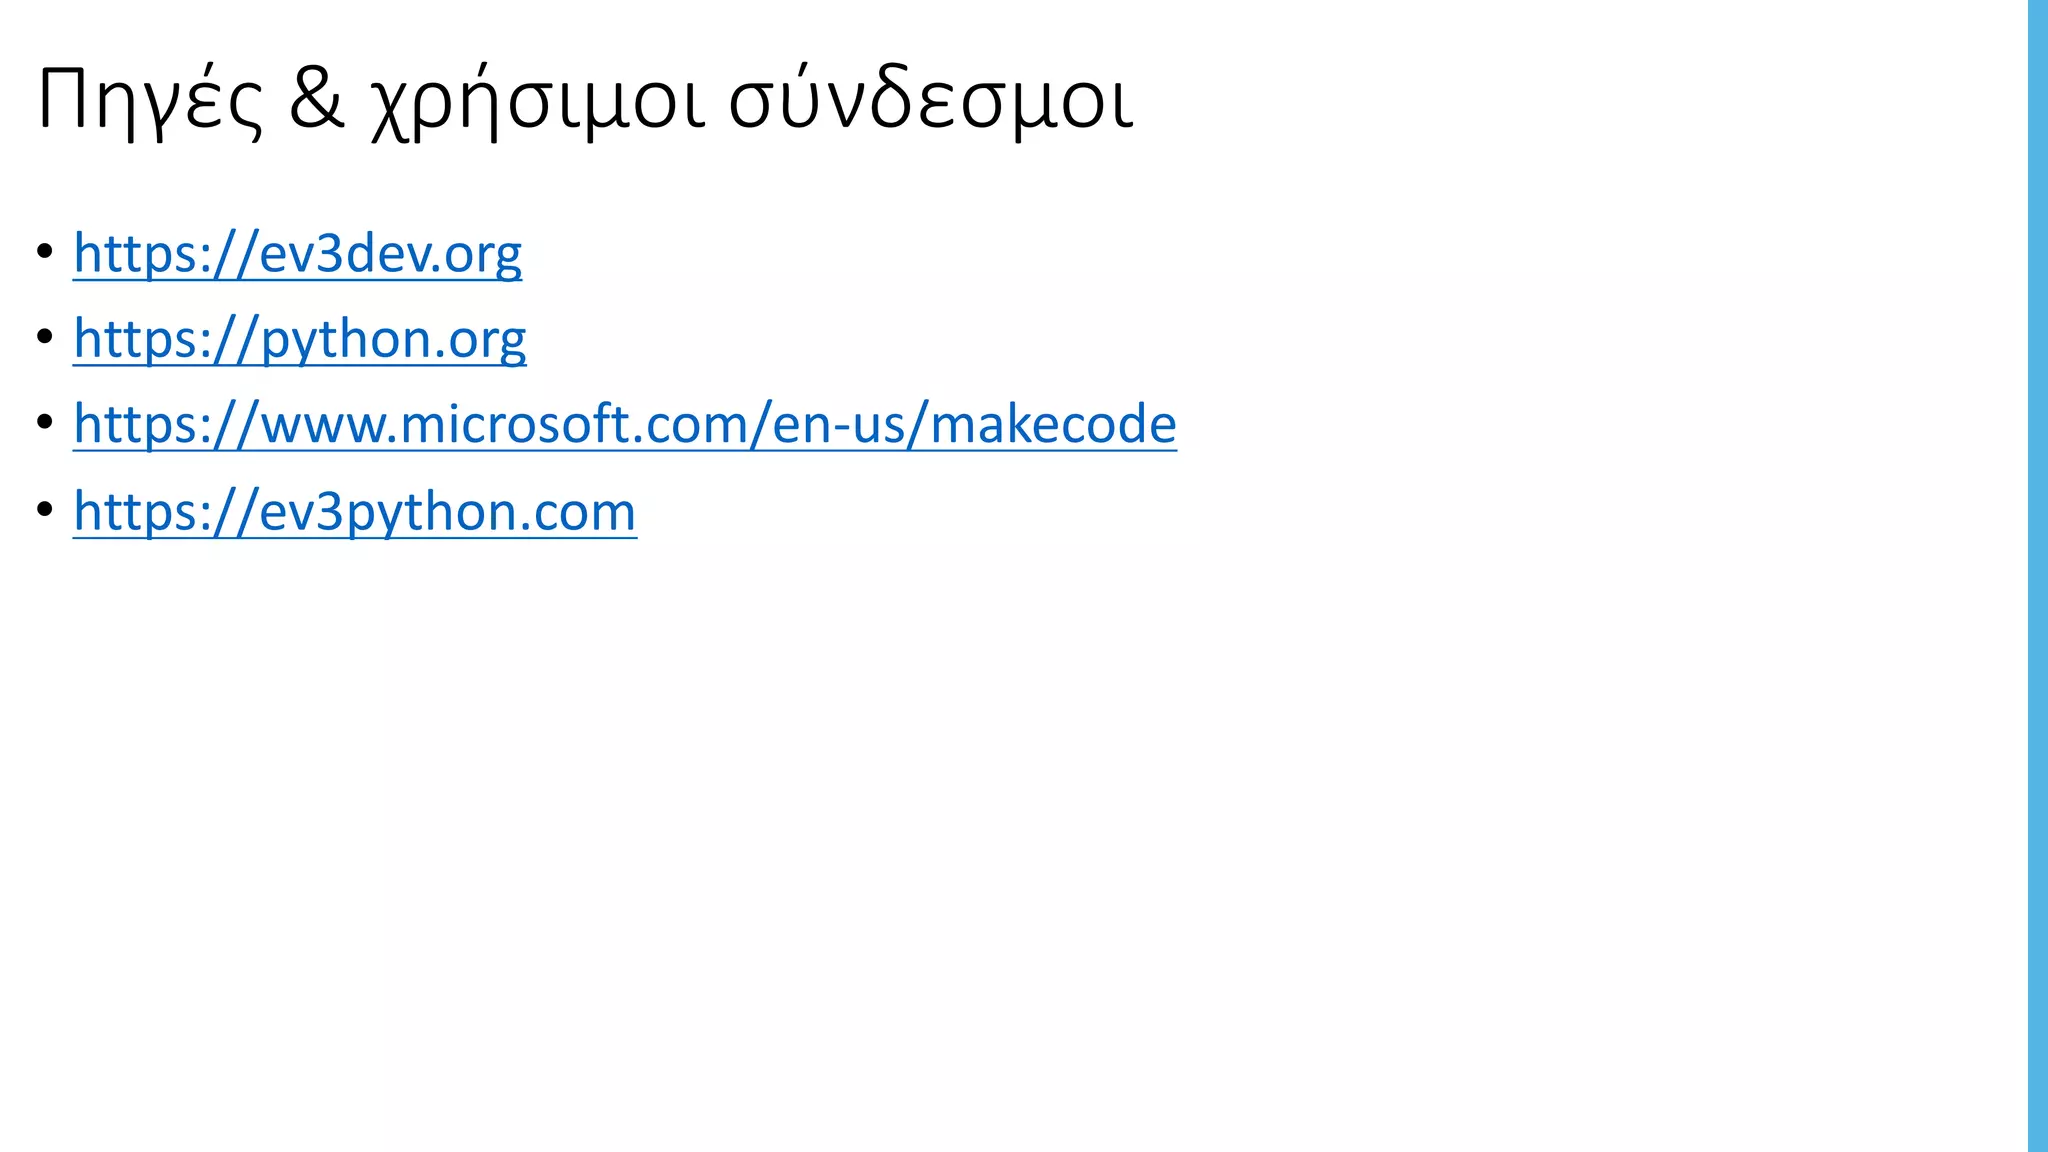Follow the Microsoft MakeCode hyperlink

[x=625, y=424]
